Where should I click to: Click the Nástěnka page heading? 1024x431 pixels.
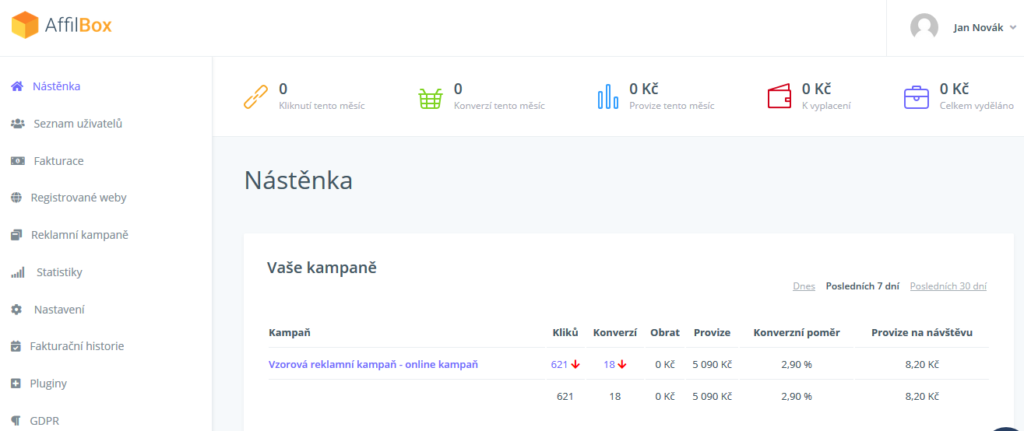[298, 180]
